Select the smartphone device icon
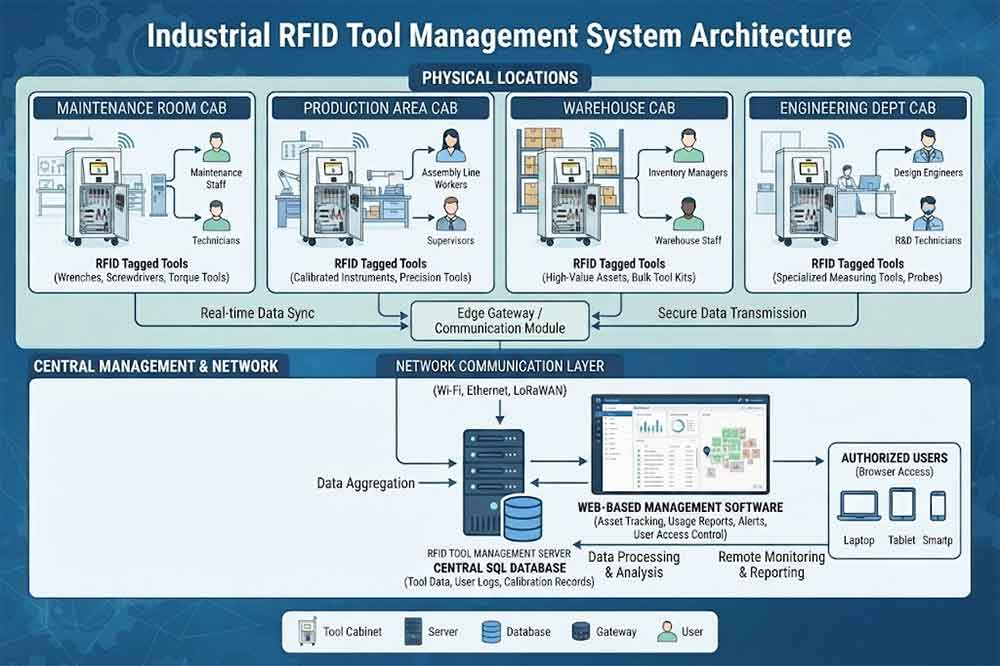Screen dimensions: 1000x666 click(x=938, y=506)
